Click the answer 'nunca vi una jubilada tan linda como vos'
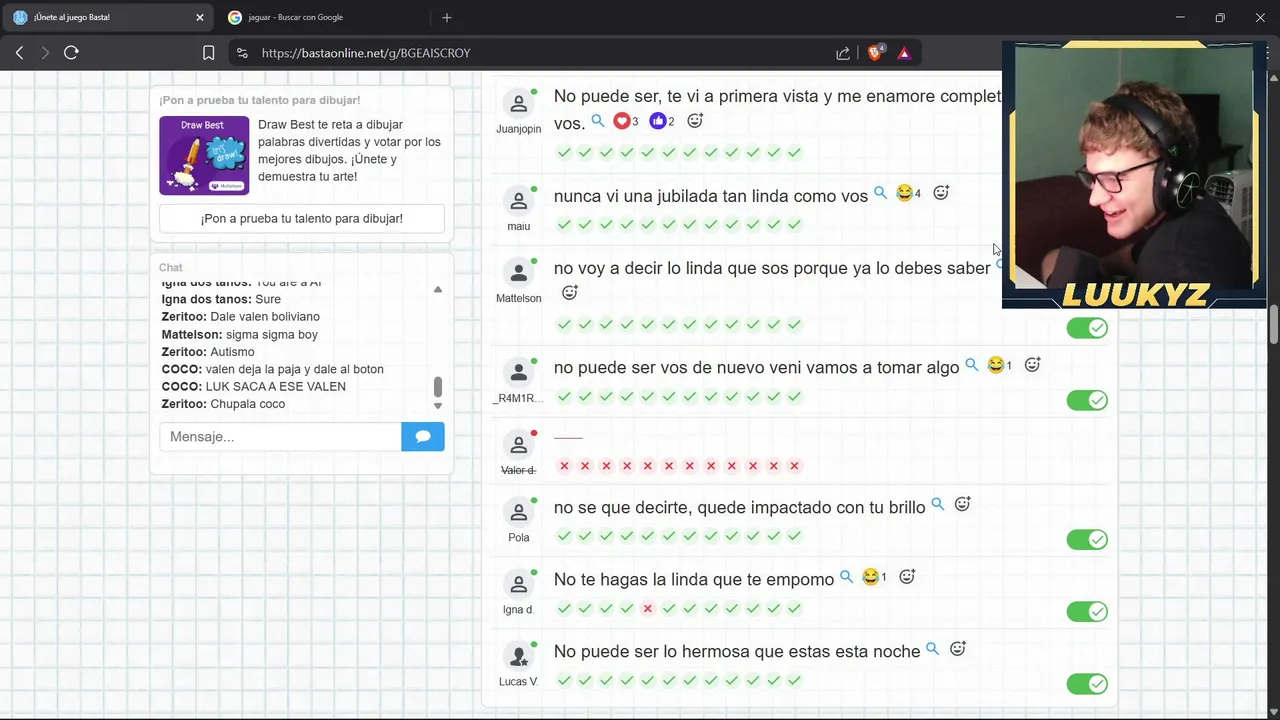Image resolution: width=1280 pixels, height=720 pixels. point(711,196)
